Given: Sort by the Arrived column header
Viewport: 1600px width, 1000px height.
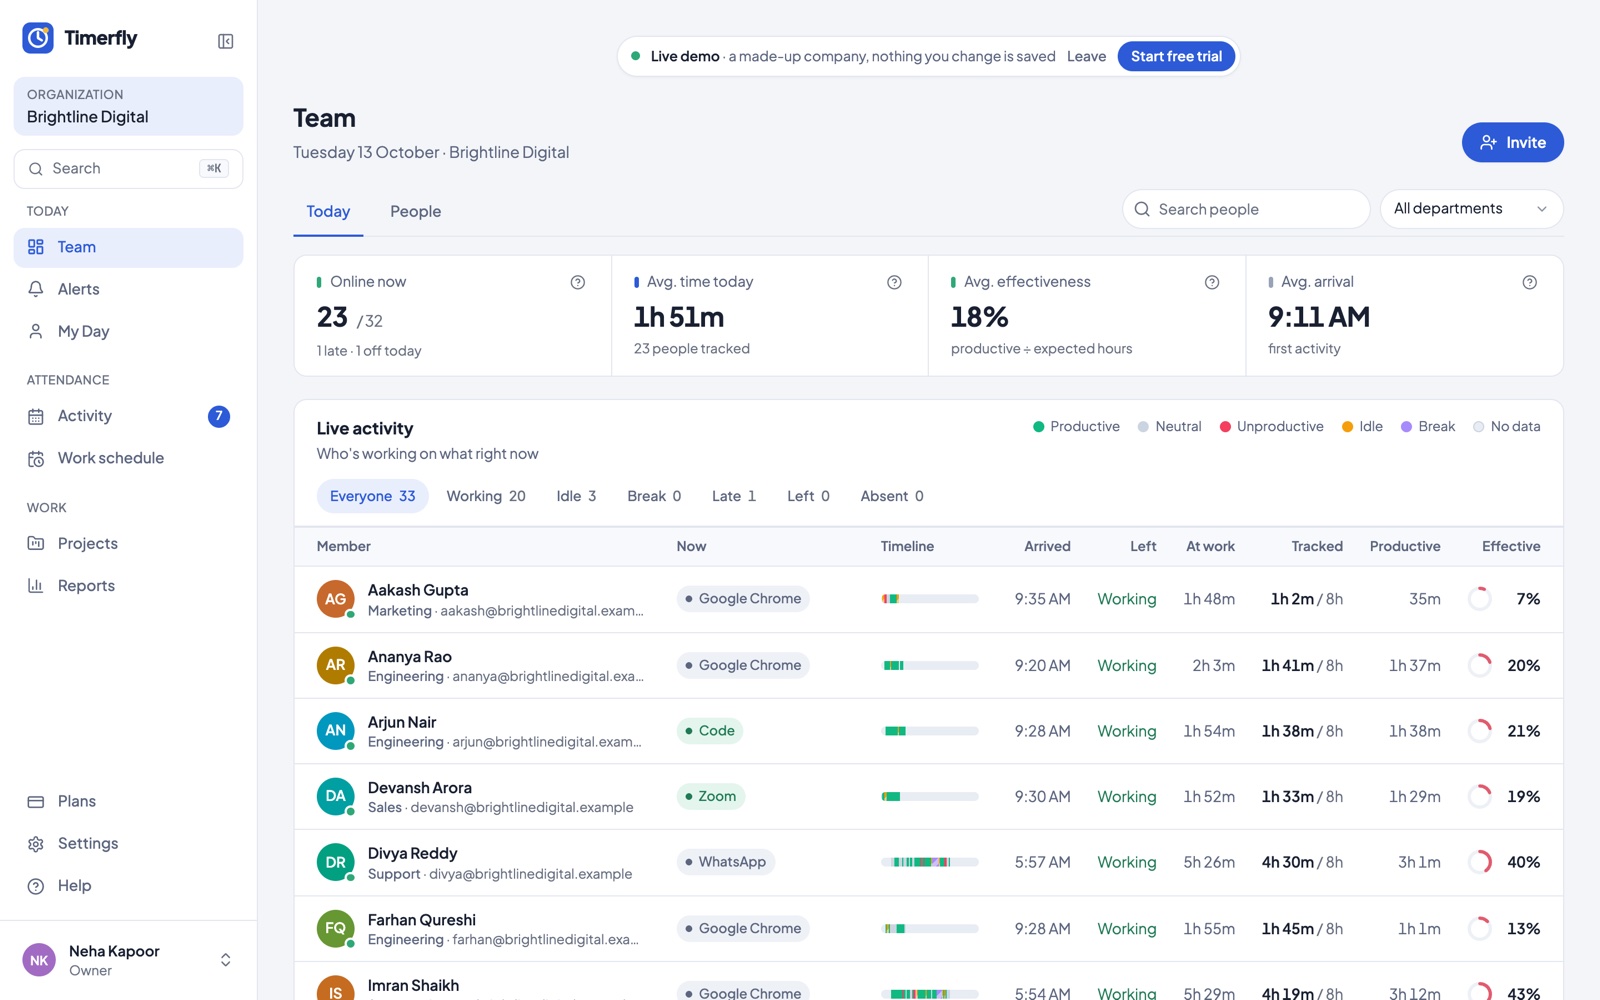Looking at the screenshot, I should pyautogui.click(x=1047, y=546).
